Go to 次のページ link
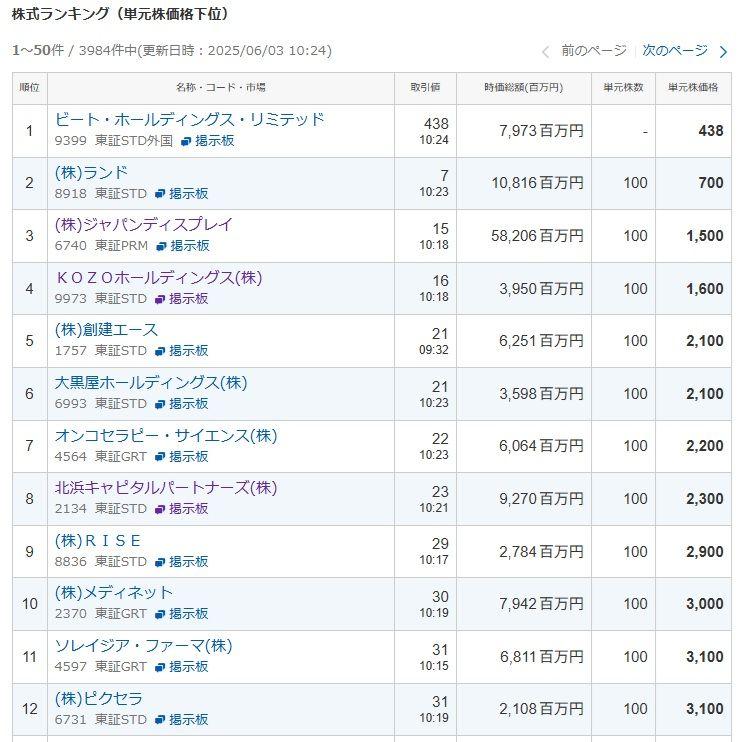Image resolution: width=742 pixels, height=742 pixels. (x=674, y=50)
